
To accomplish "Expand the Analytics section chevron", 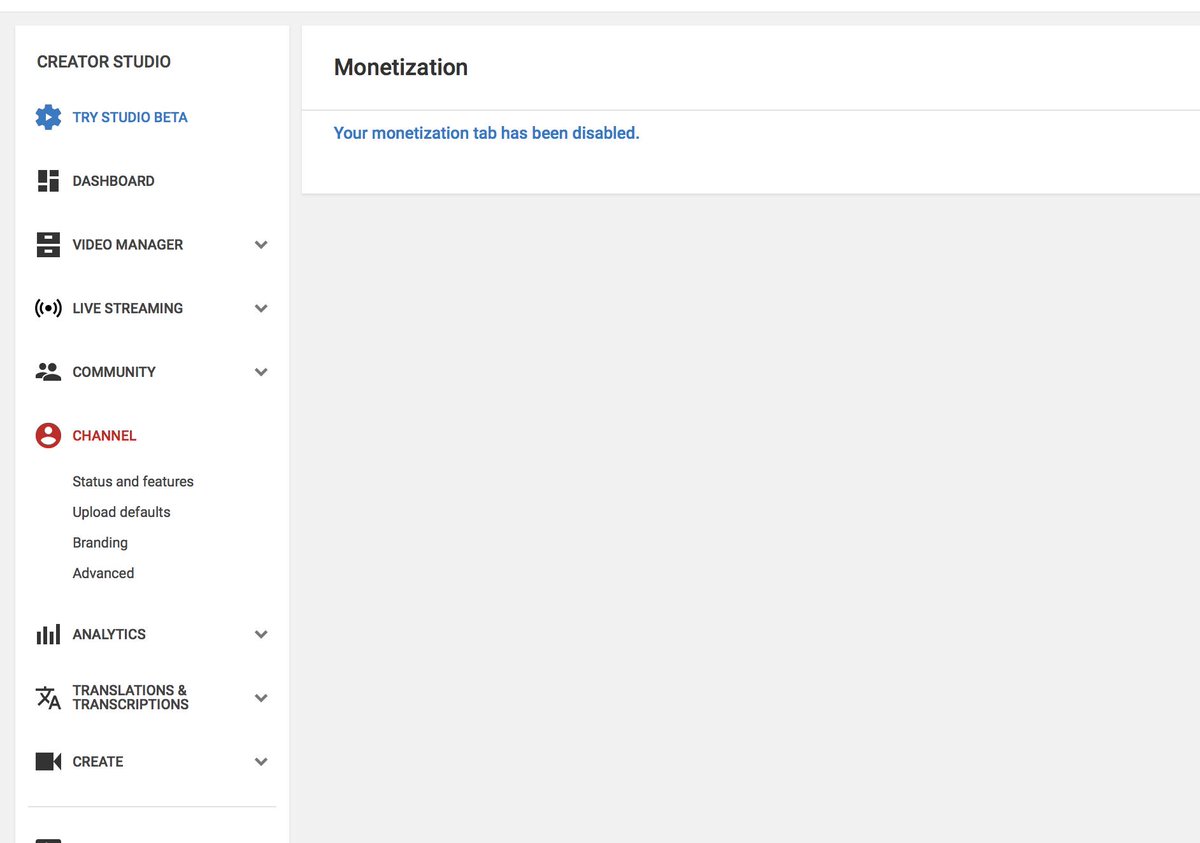I will click(261, 635).
